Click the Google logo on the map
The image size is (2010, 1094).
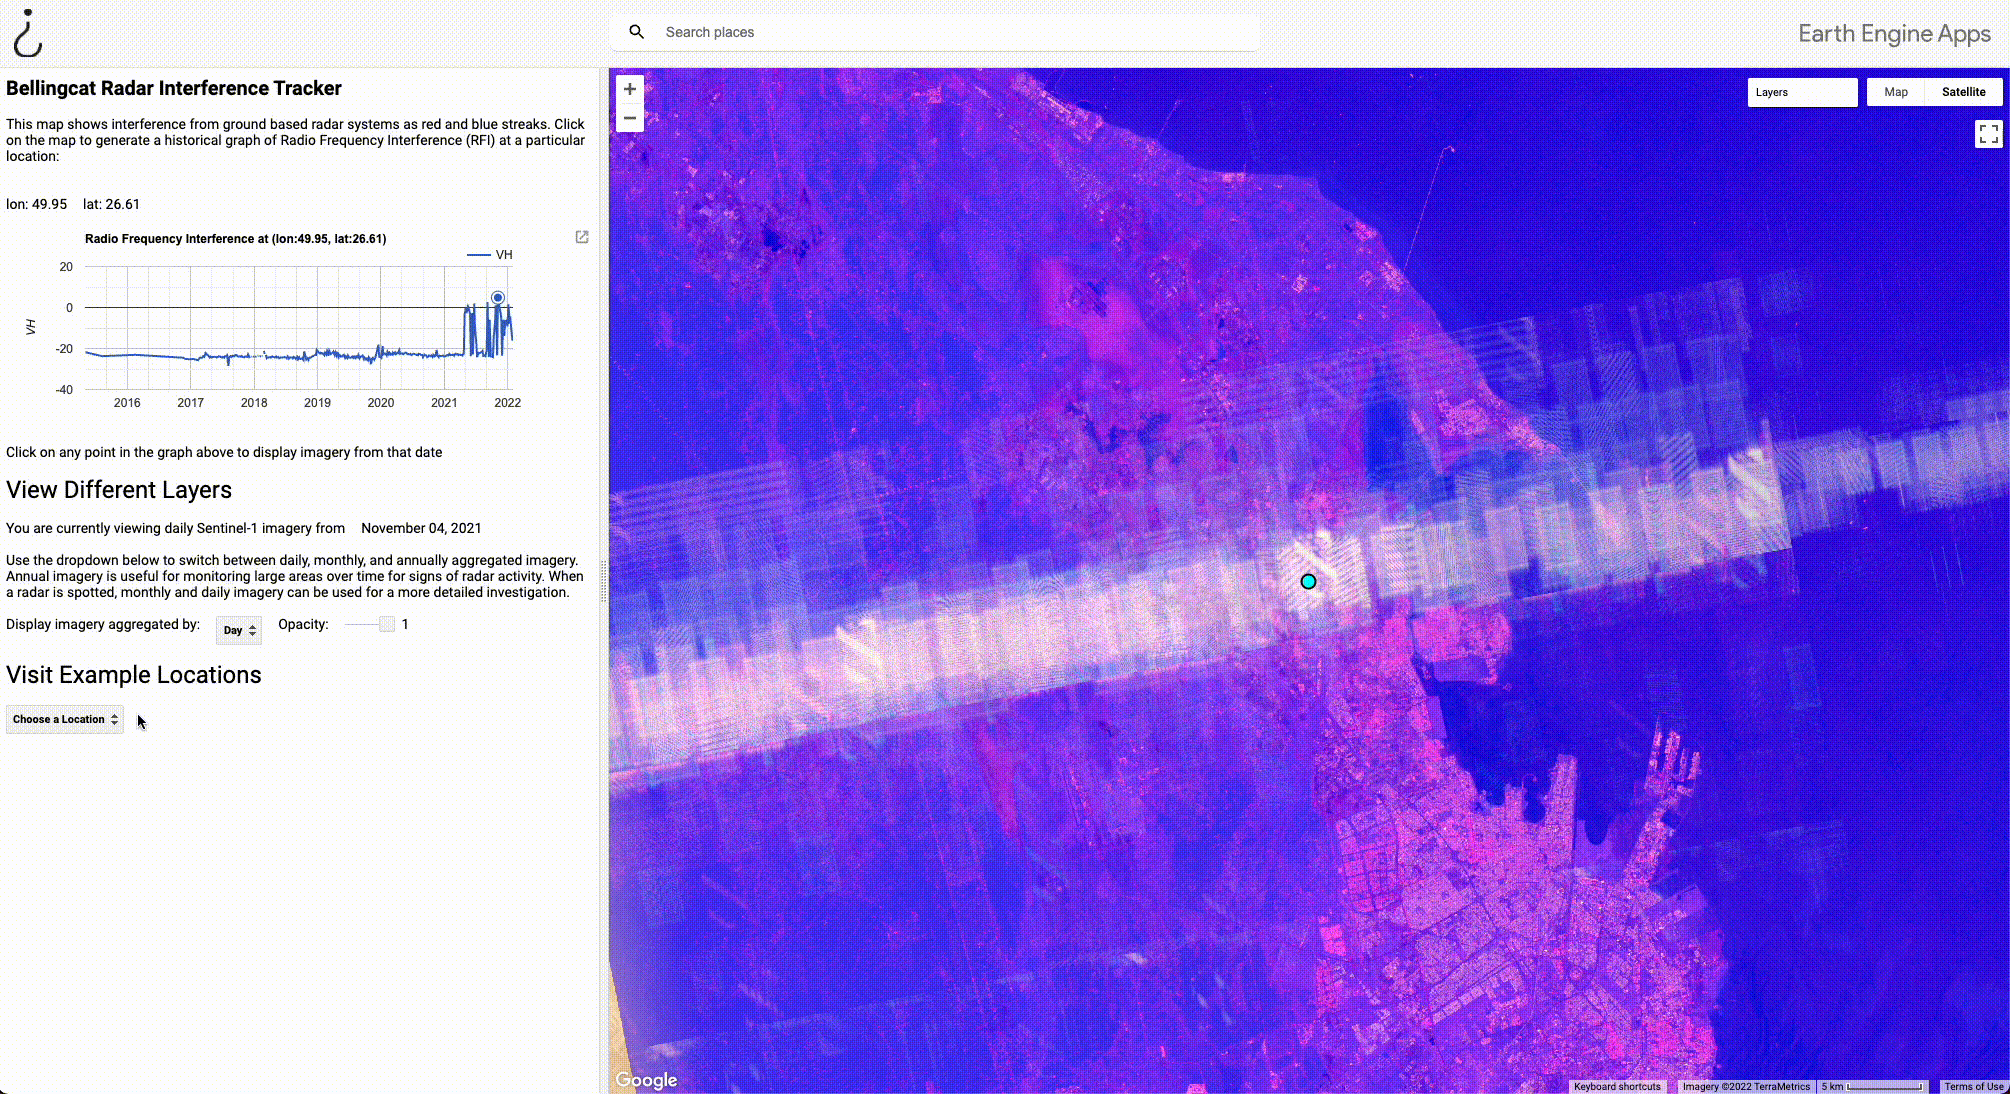coord(646,1080)
